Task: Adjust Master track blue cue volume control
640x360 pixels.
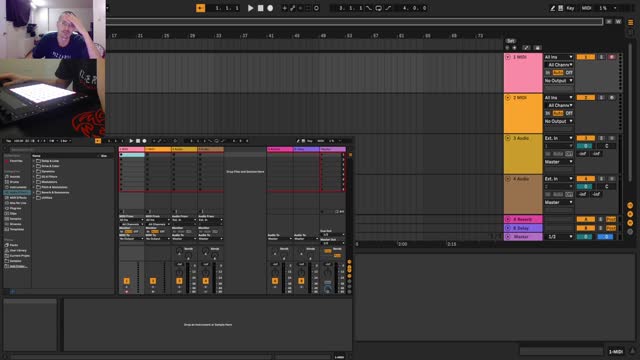Action: coord(606,237)
